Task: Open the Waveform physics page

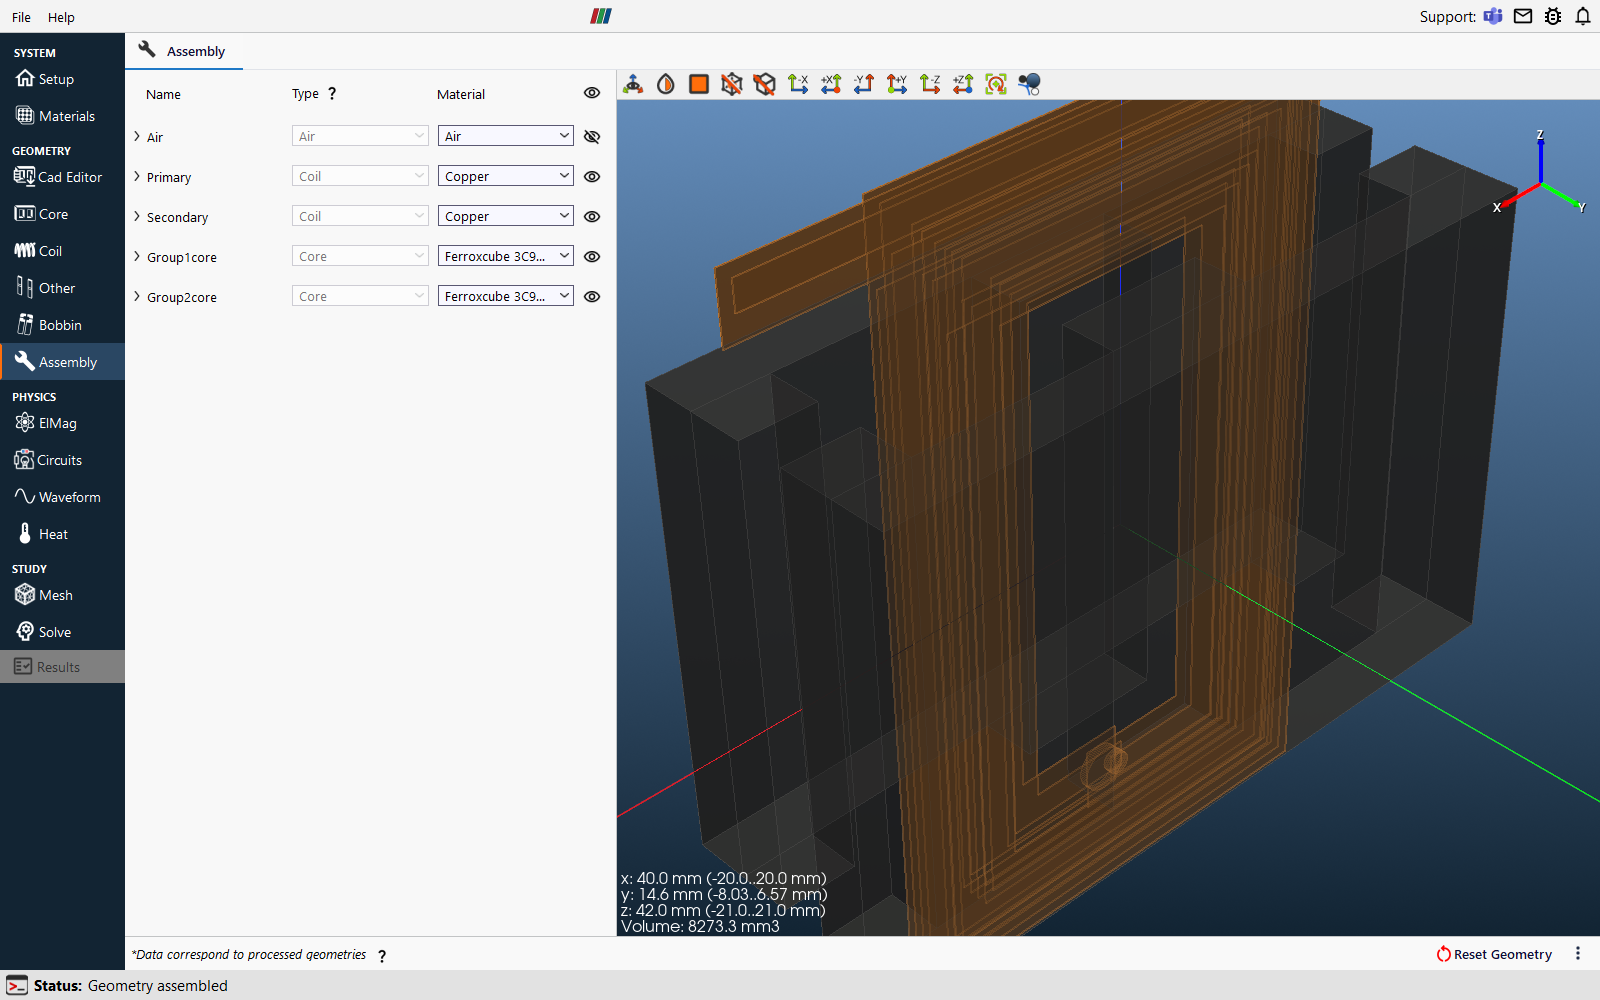Action: (x=62, y=497)
